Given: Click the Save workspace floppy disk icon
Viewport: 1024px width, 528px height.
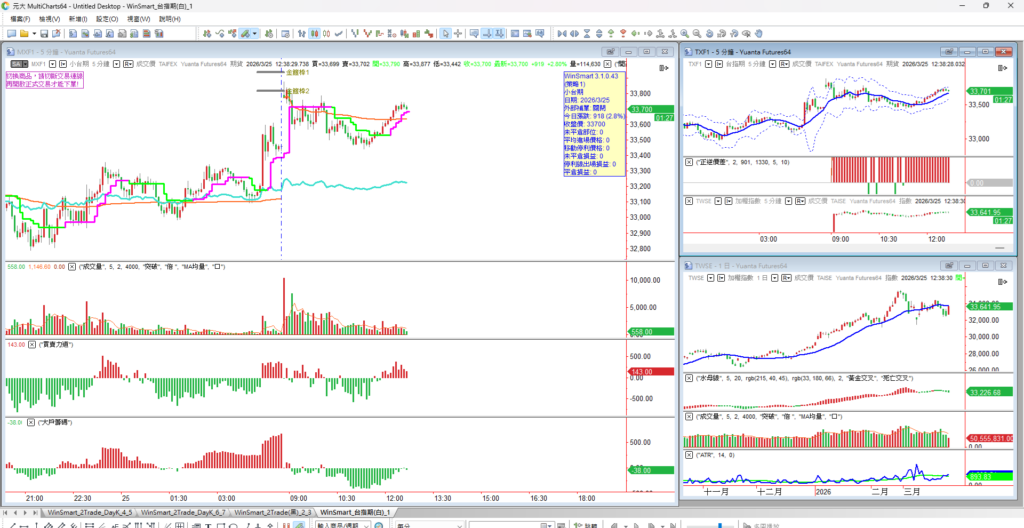Looking at the screenshot, I should tap(41, 32).
